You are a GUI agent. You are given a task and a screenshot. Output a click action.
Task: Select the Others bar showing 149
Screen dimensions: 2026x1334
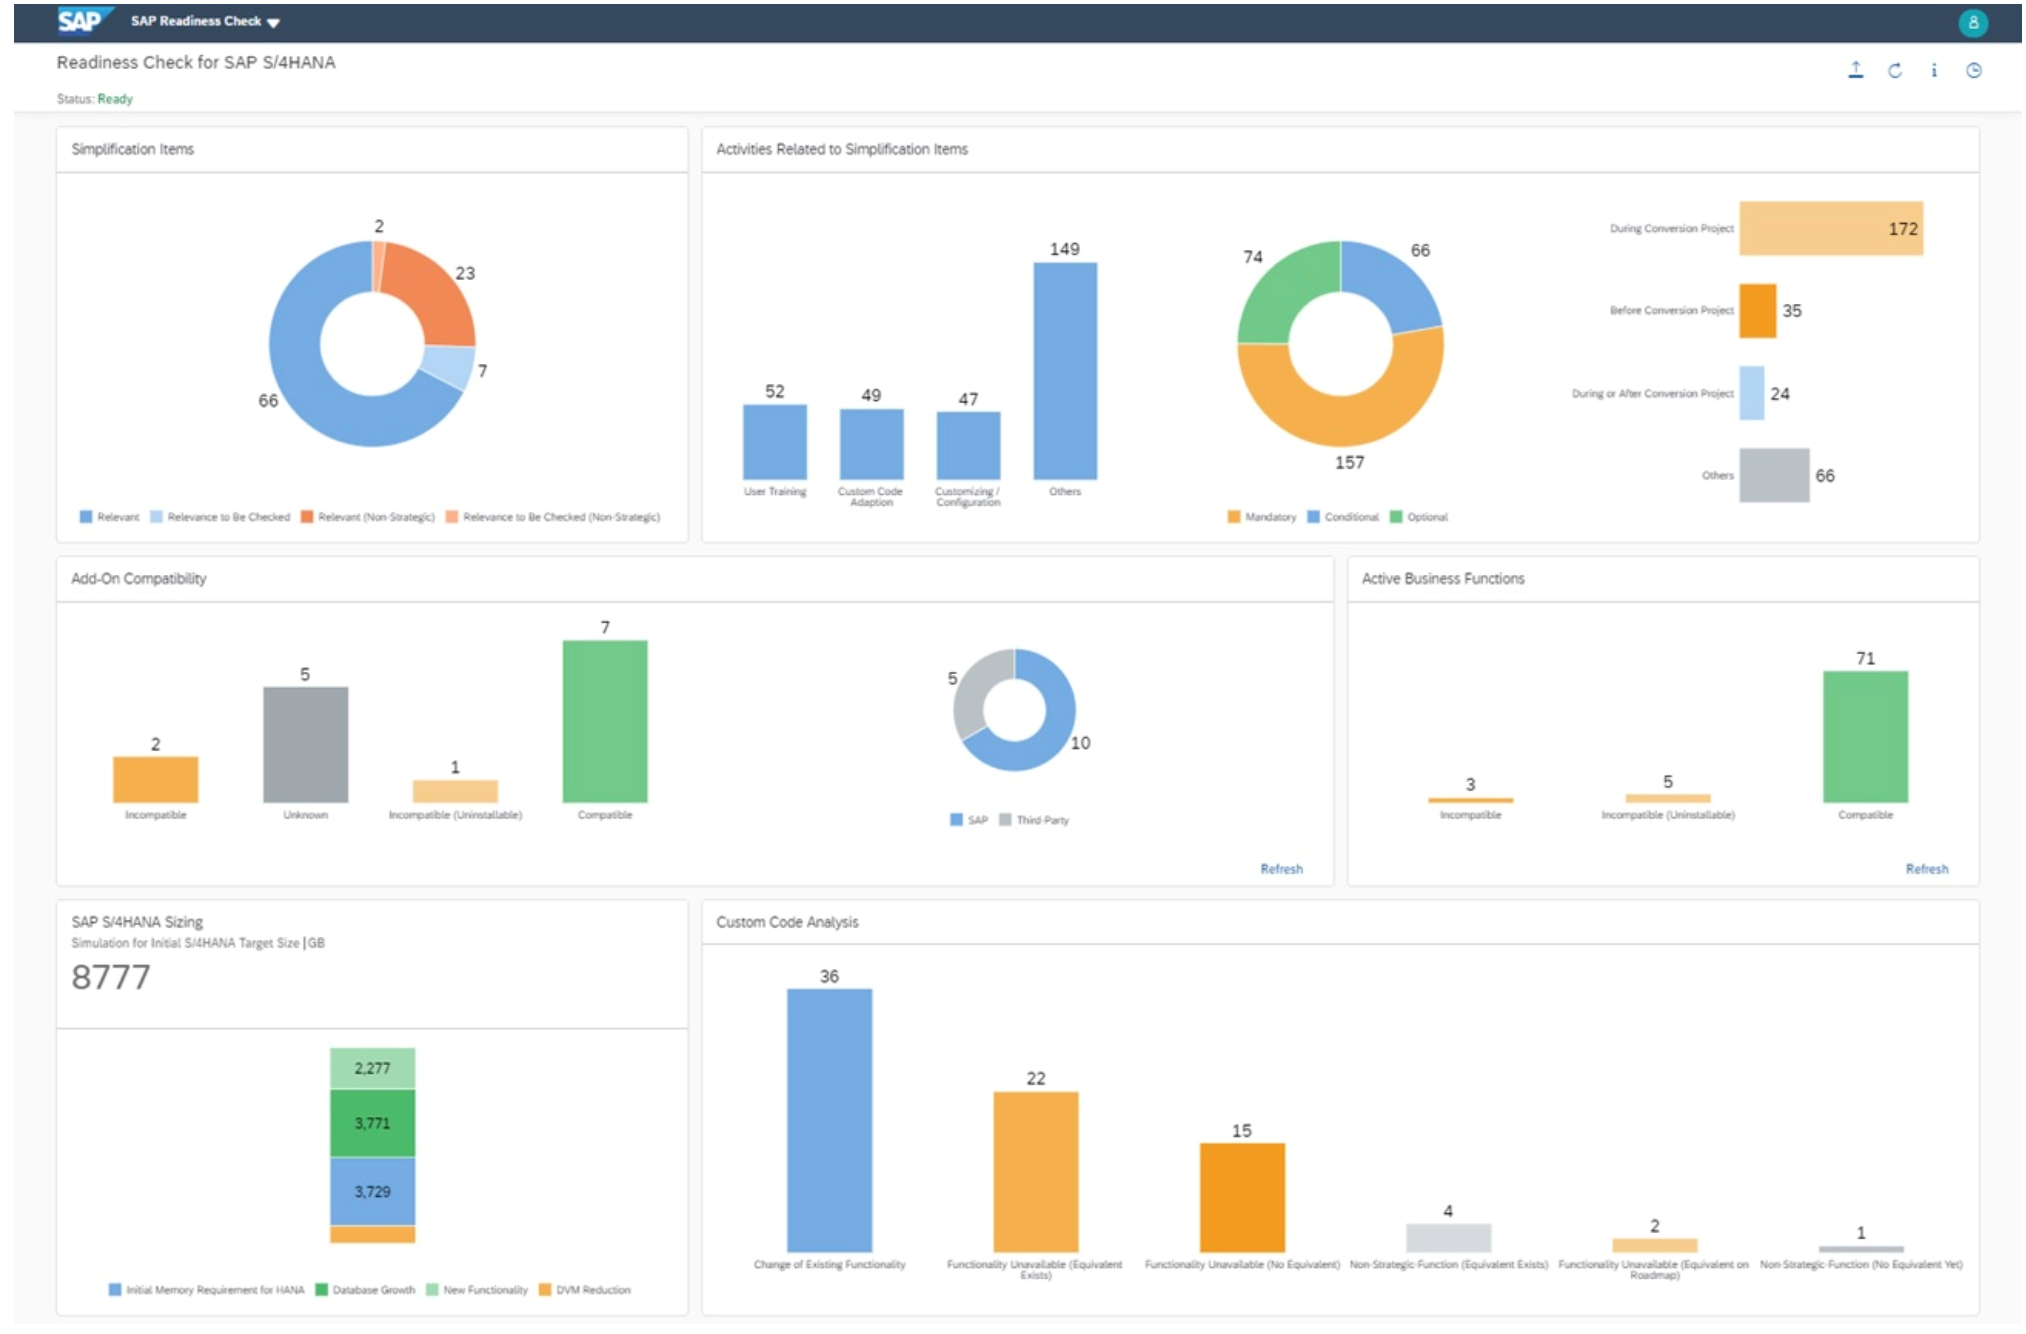pyautogui.click(x=1065, y=371)
